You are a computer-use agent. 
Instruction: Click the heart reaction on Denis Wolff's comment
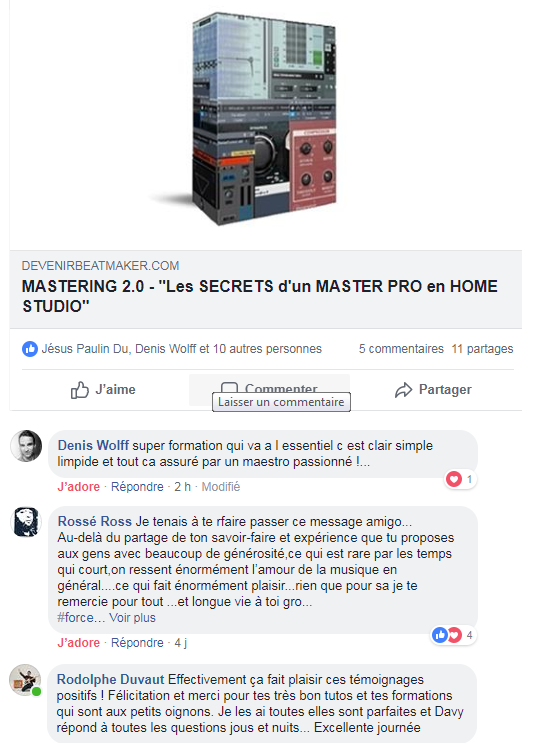pos(454,479)
